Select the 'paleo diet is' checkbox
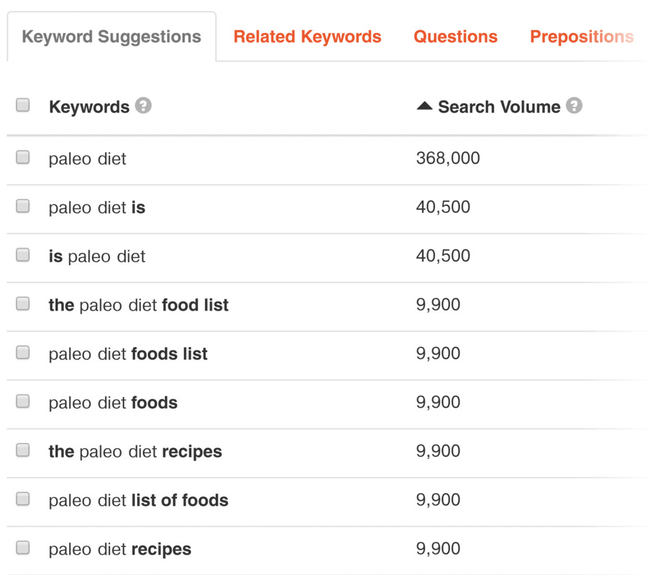 click(23, 206)
